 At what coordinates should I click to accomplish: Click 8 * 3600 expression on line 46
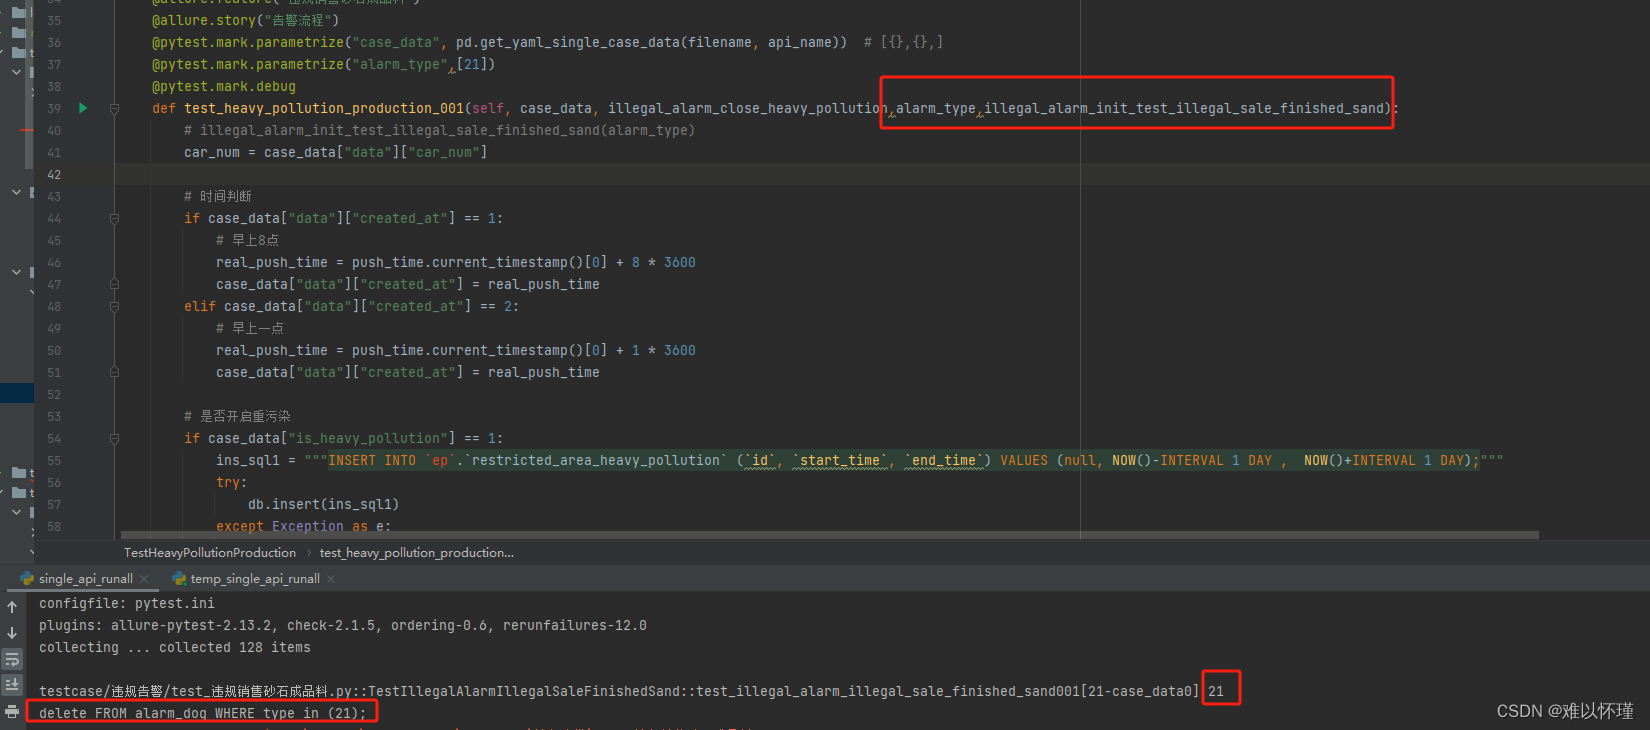664,262
